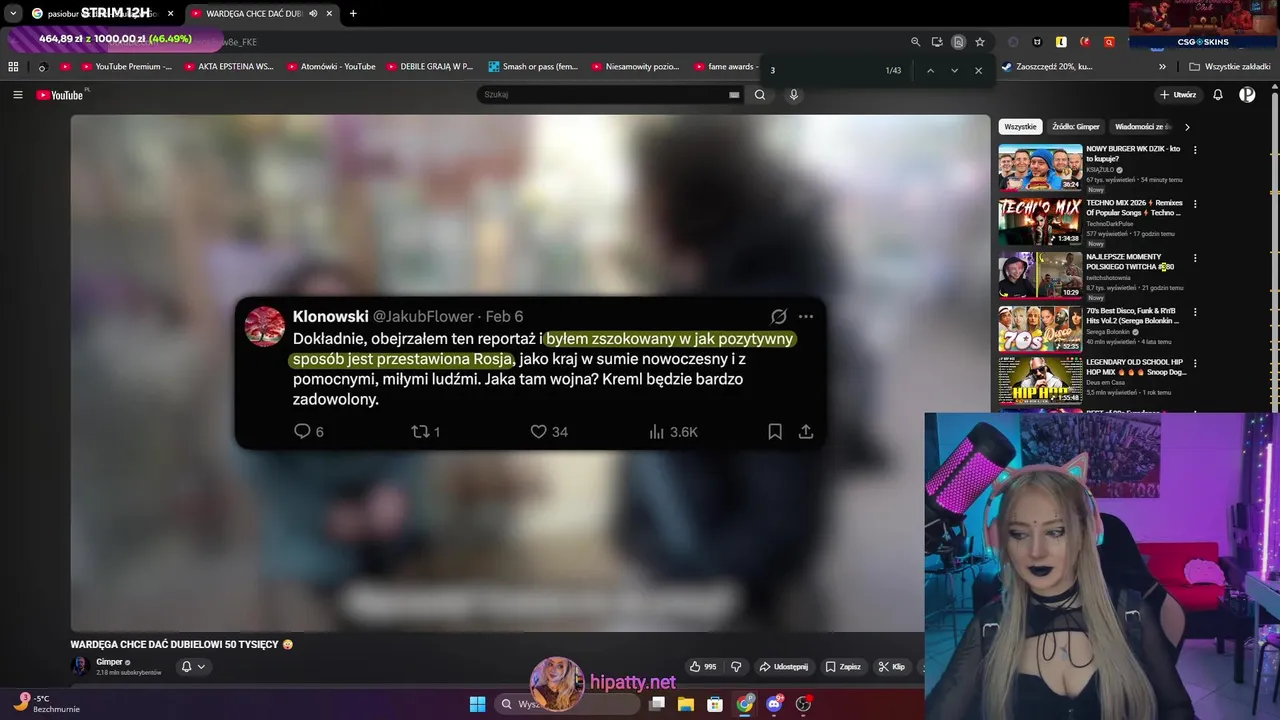
Task: Open TECHNO MIX 2026 video thumbnail
Action: (x=1040, y=221)
